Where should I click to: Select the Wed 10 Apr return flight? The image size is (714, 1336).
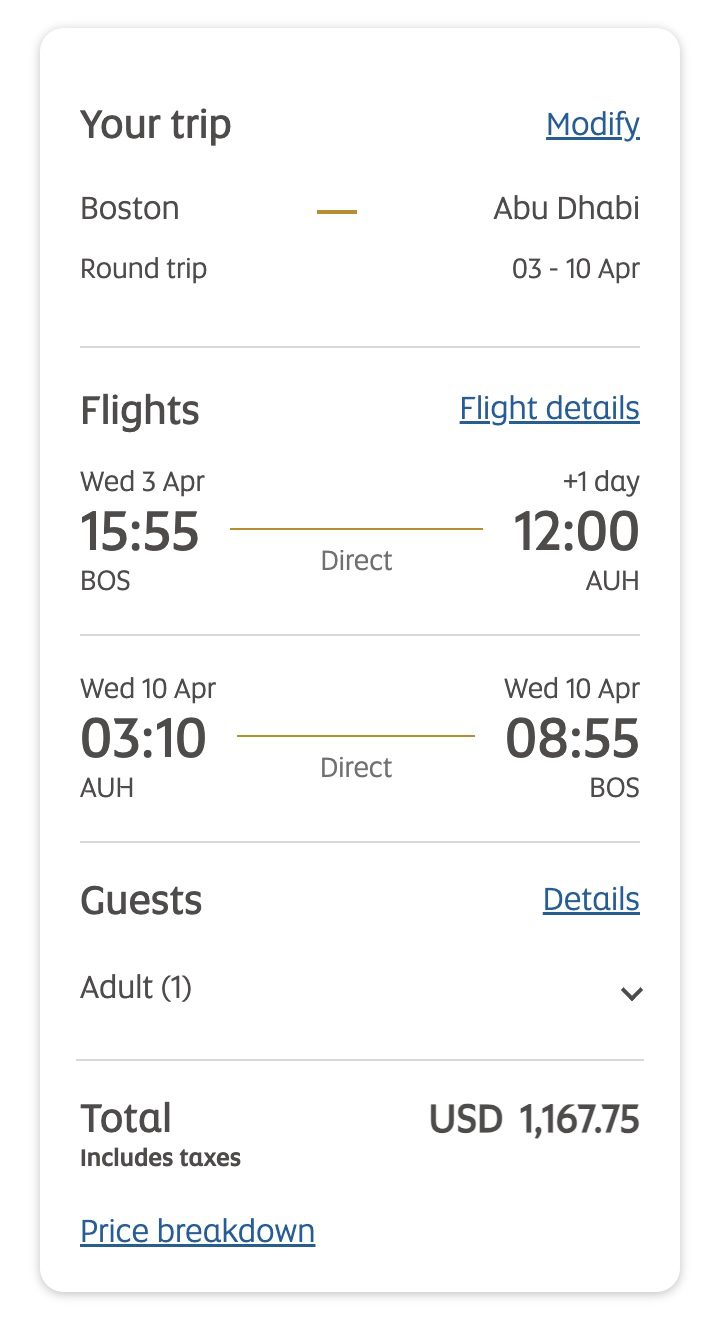[146, 688]
